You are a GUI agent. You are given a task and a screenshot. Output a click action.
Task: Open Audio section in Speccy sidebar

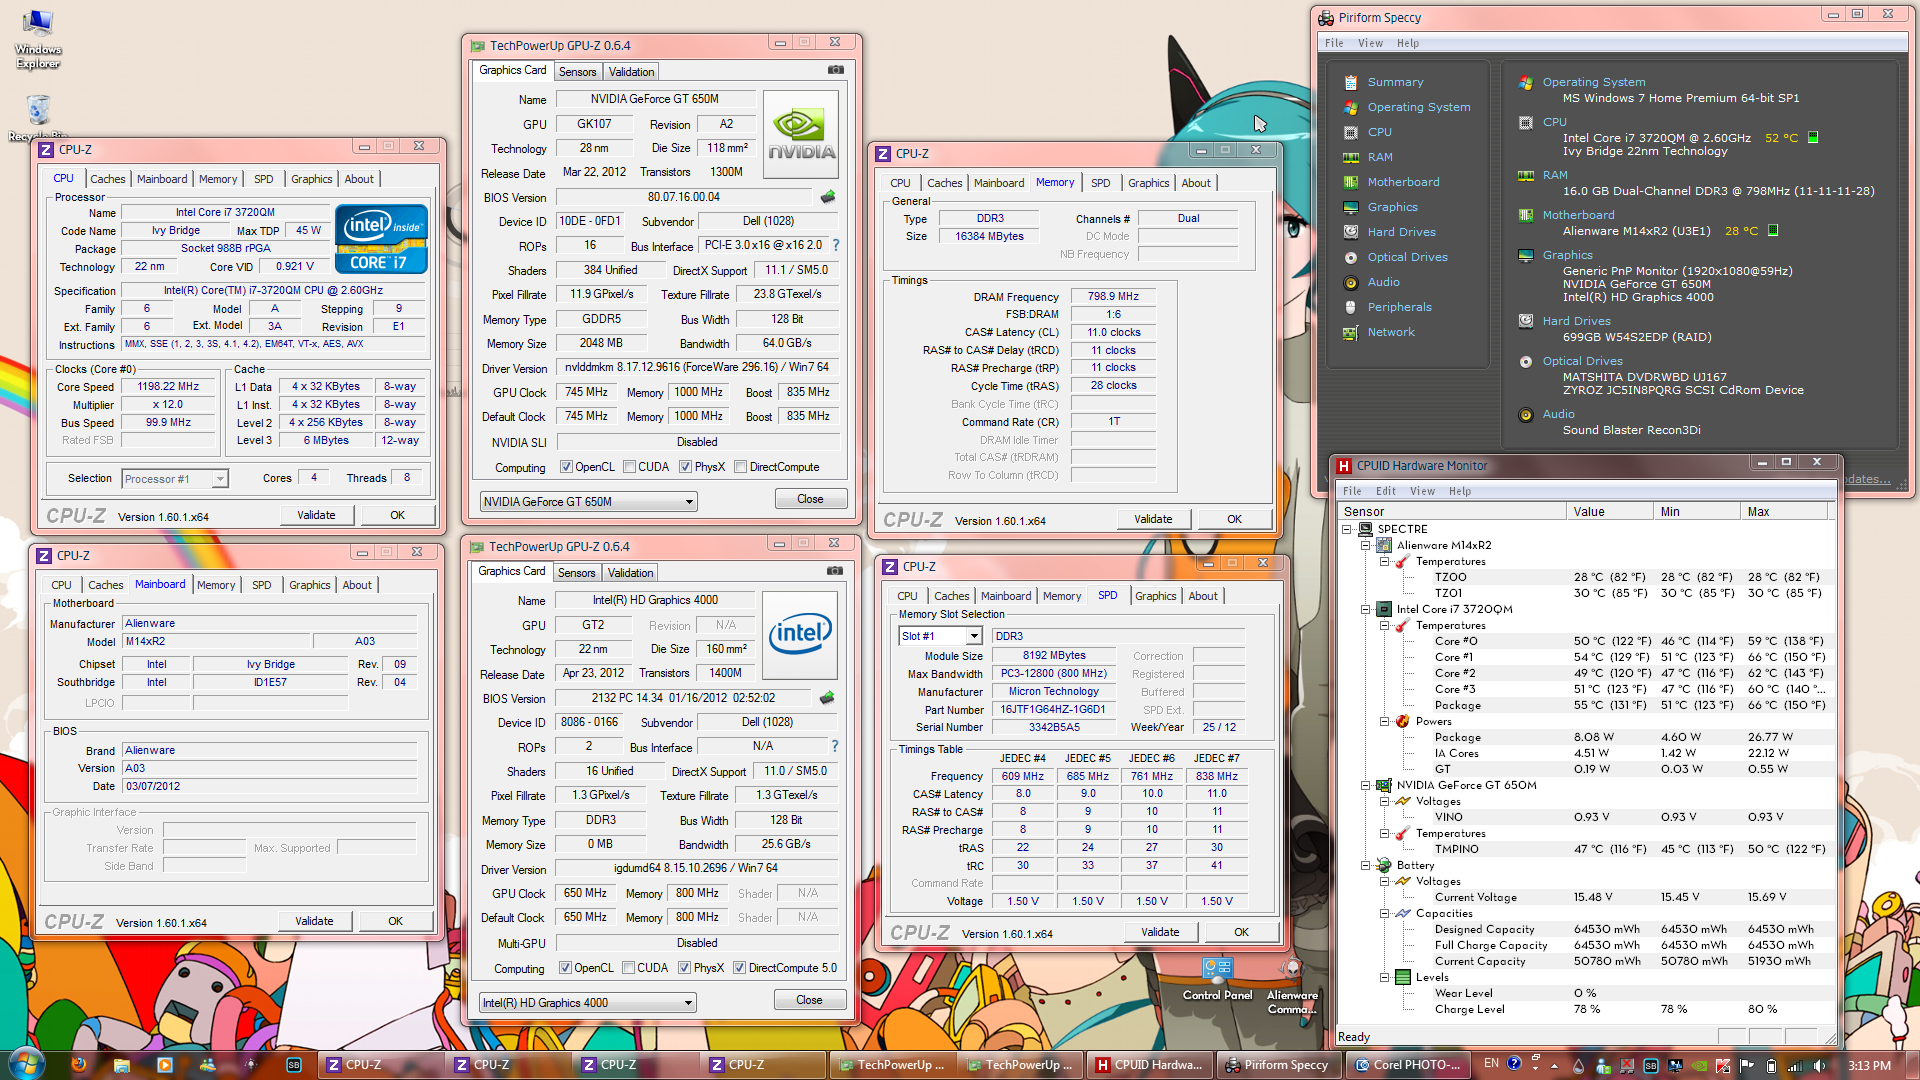(1383, 282)
